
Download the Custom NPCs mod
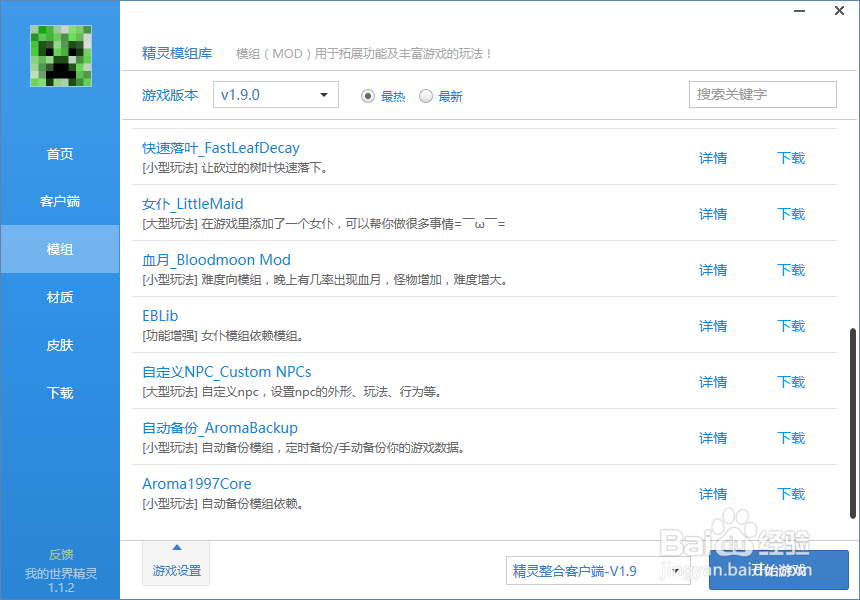(x=790, y=382)
